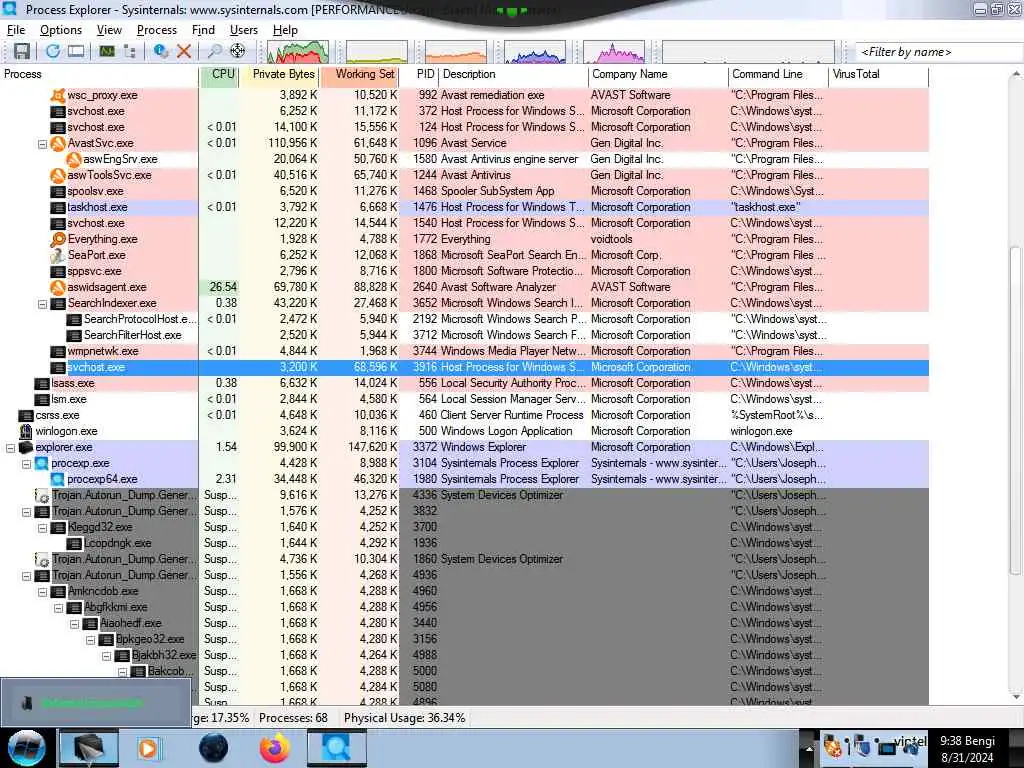This screenshot has width=1024, height=768.
Task: Click icon of Trojan.Autorun row PID 4336
Action: click(42, 495)
